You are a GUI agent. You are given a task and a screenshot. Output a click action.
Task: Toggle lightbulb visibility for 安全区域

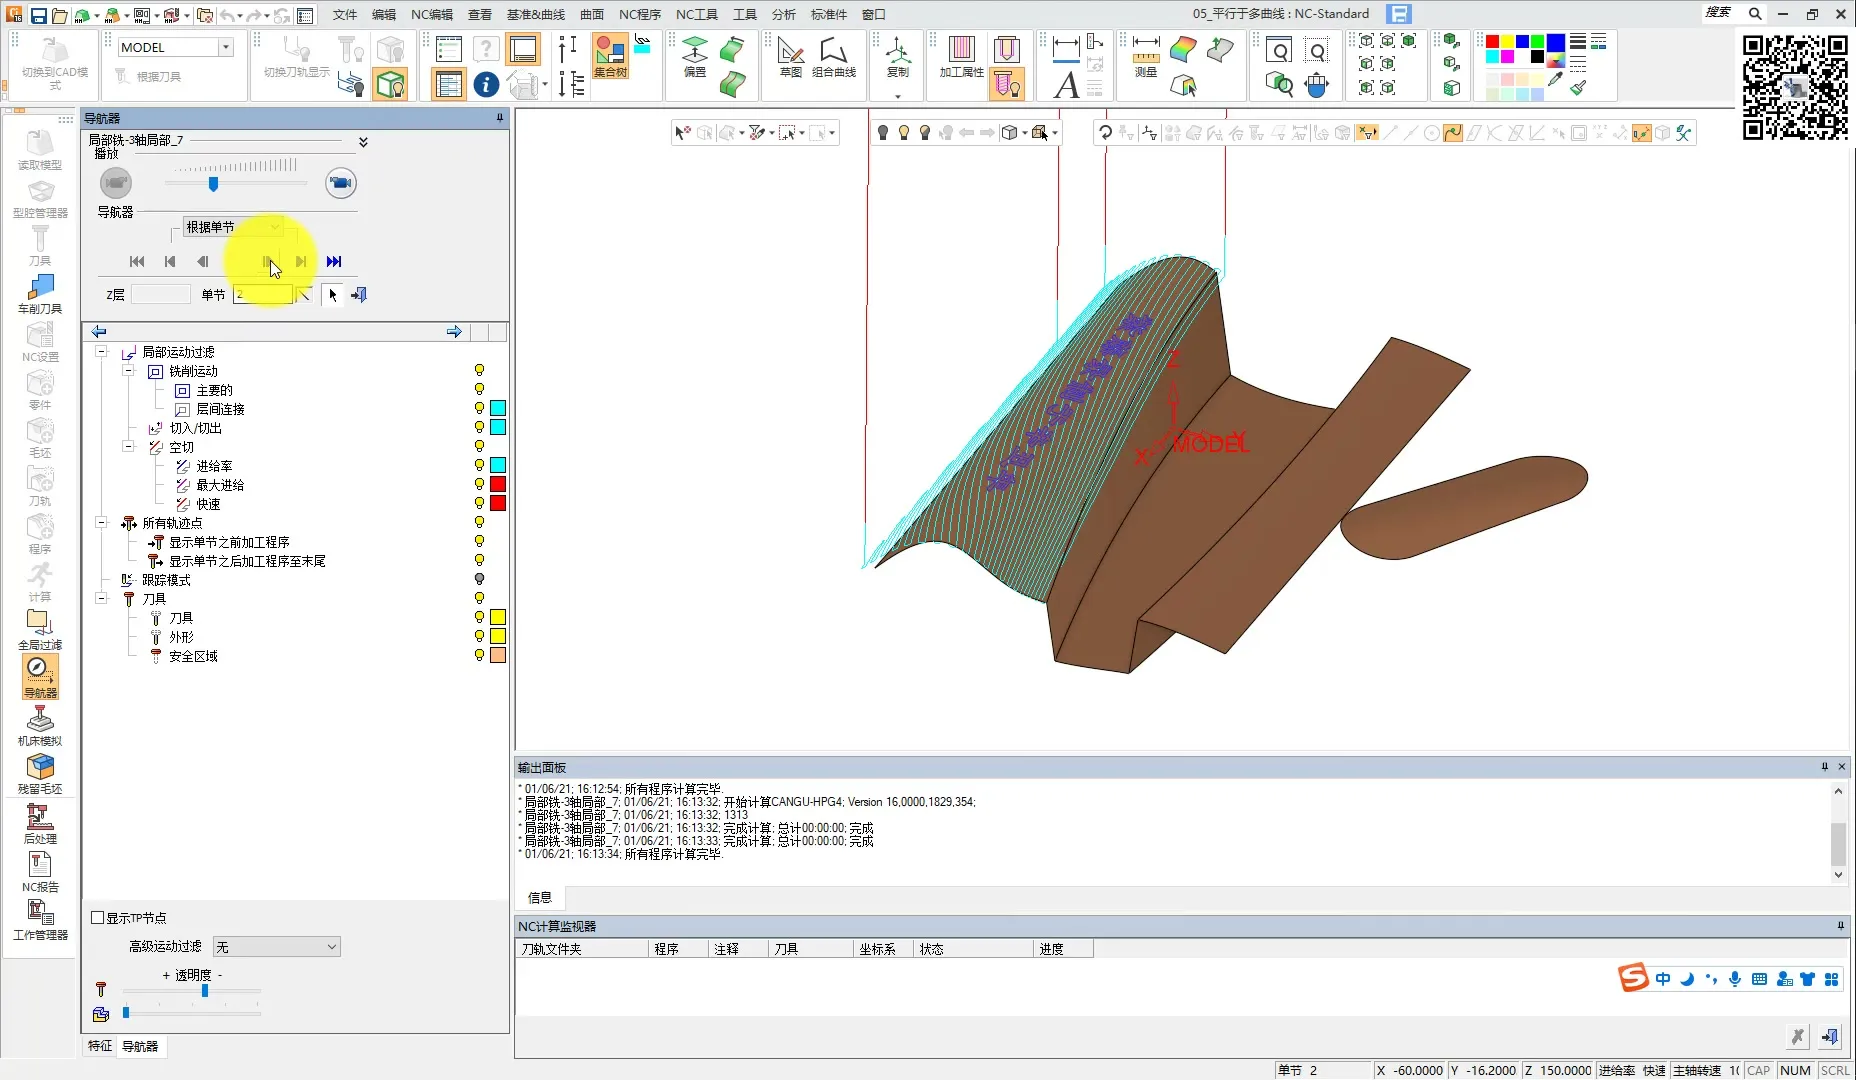tap(479, 656)
